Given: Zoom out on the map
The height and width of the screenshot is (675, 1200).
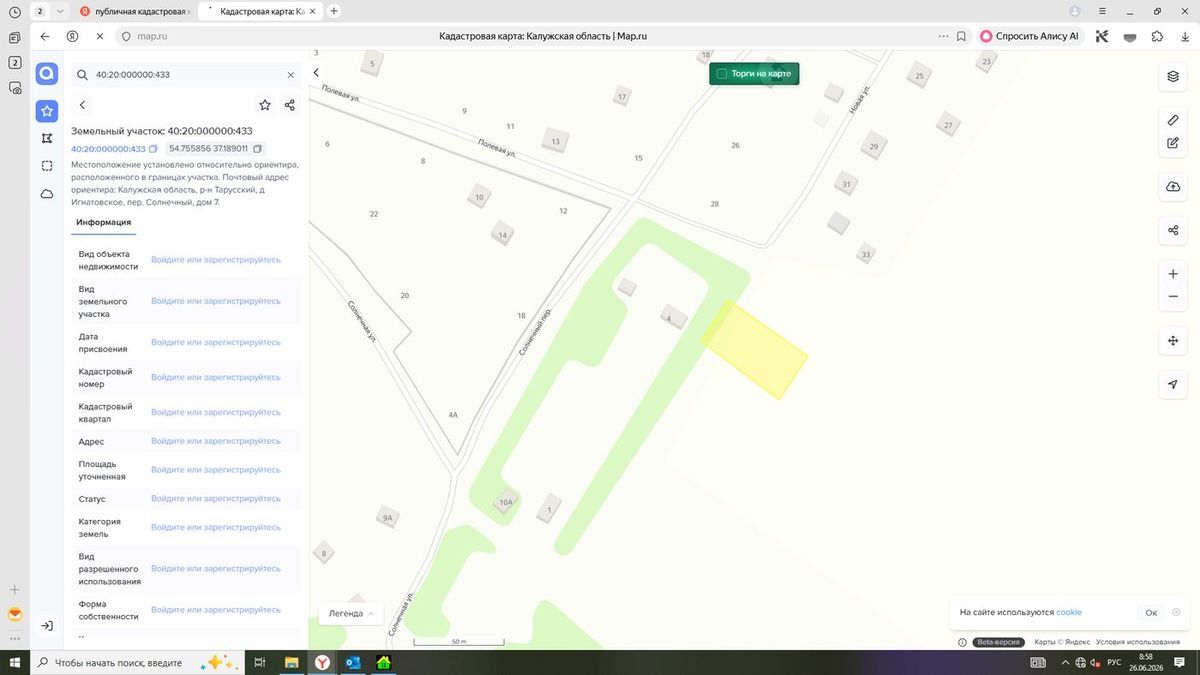Looking at the screenshot, I should pos(1173,297).
